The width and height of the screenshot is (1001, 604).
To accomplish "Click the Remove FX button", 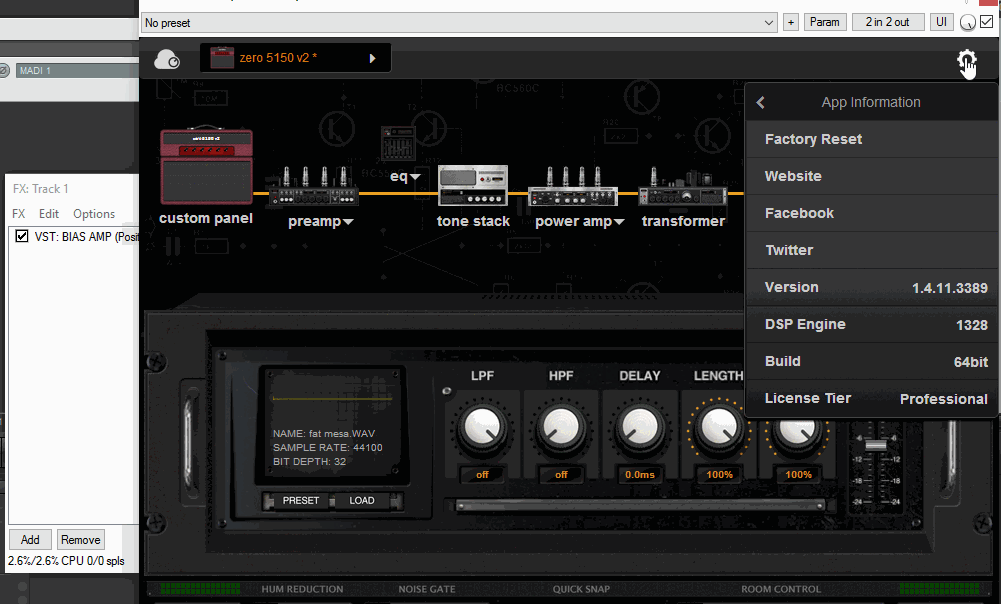I will coord(80,540).
